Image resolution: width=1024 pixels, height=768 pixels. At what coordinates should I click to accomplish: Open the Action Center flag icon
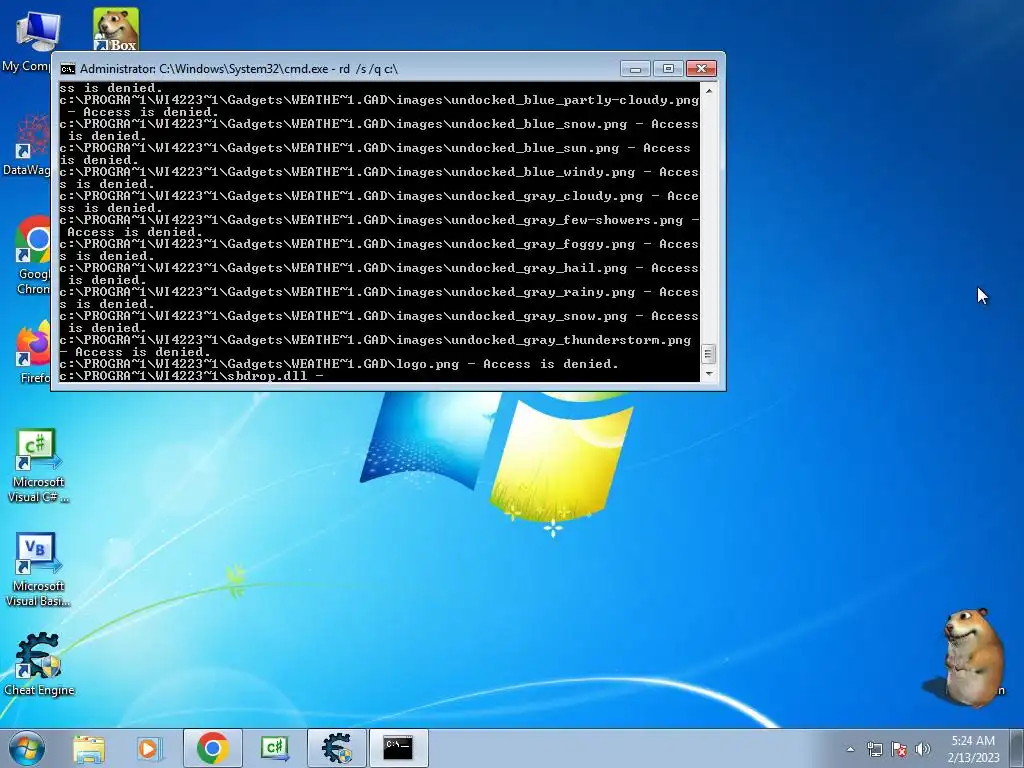click(899, 749)
